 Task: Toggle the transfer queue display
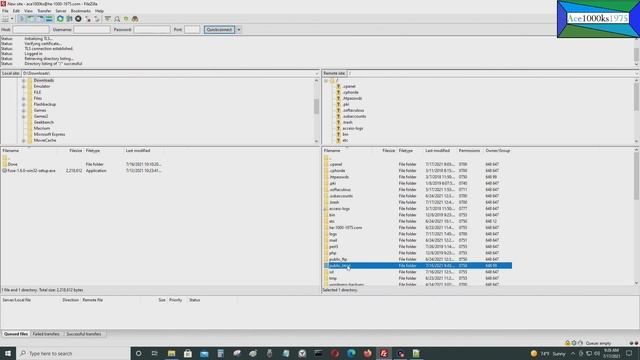coord(49,19)
